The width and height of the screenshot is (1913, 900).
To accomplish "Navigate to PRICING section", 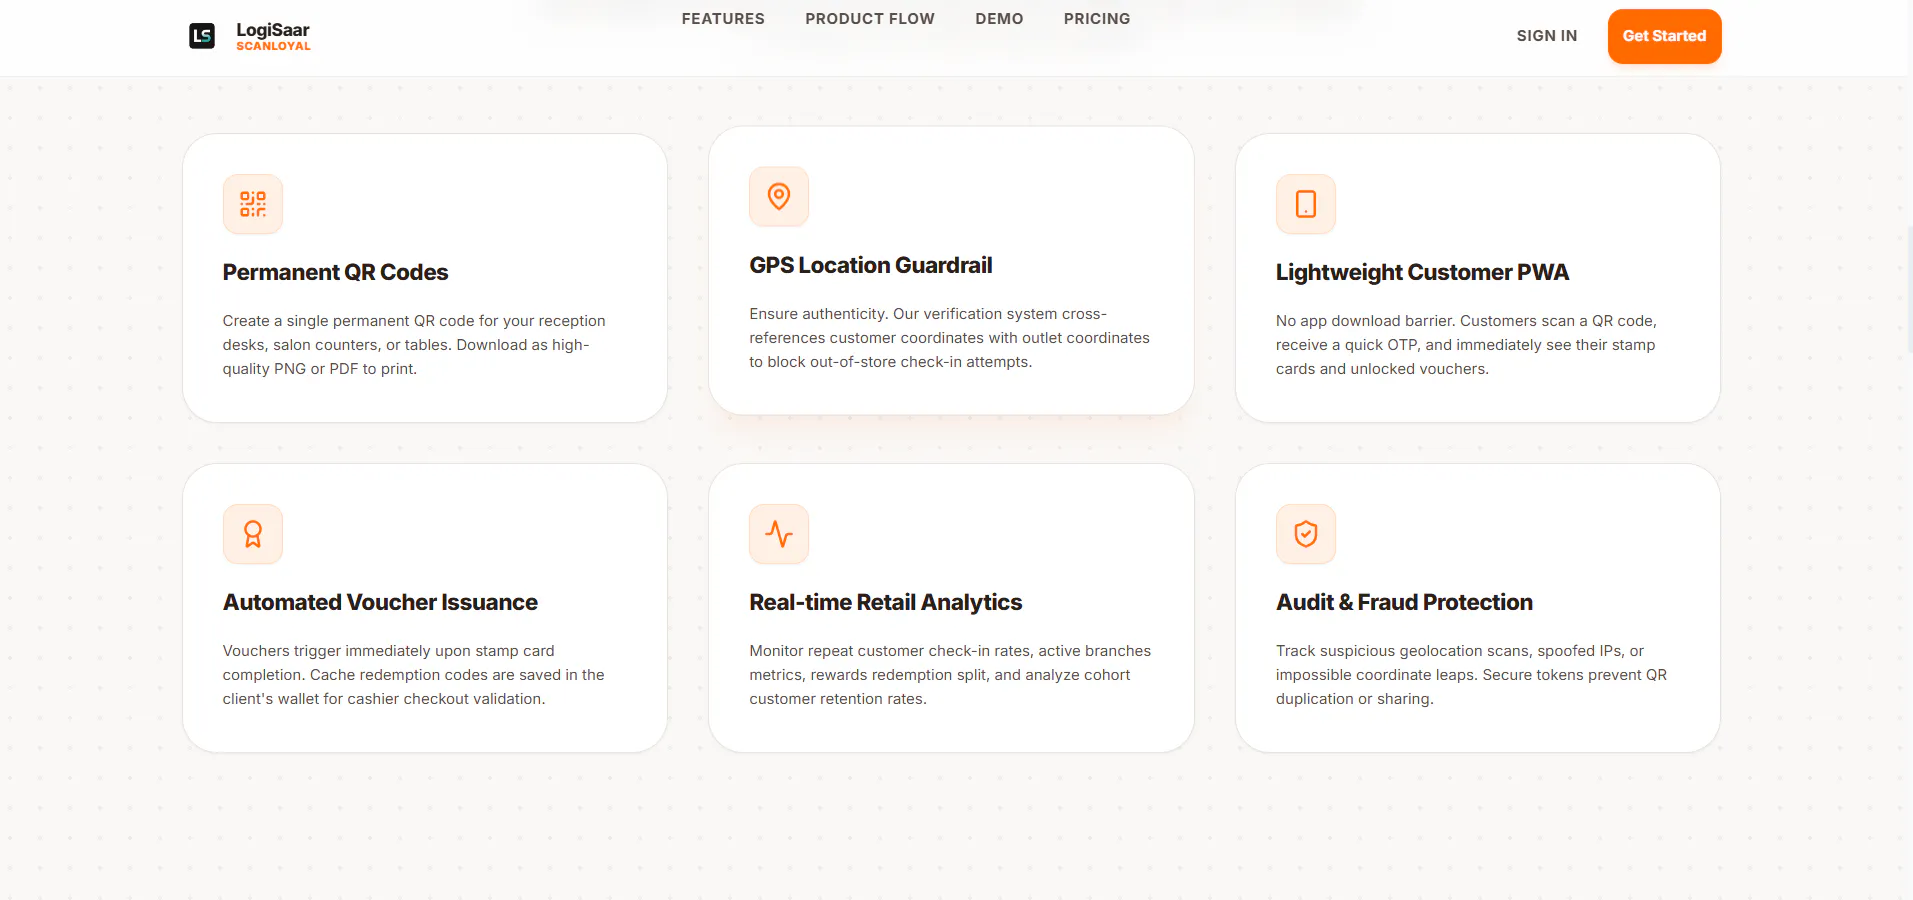I will point(1097,19).
